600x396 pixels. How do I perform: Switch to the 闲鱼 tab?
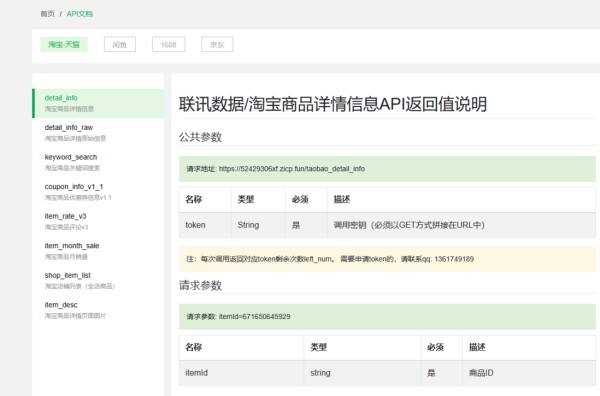tap(120, 44)
